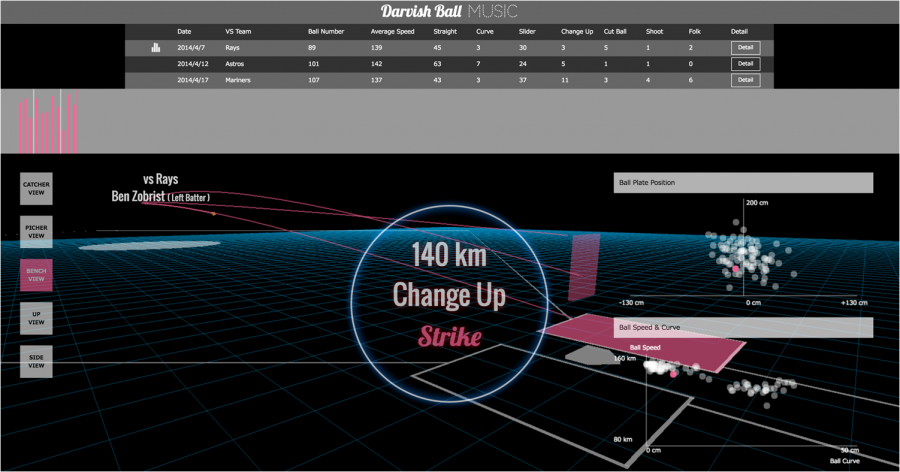Select the 2014/4/12 Astros row

tap(448, 64)
